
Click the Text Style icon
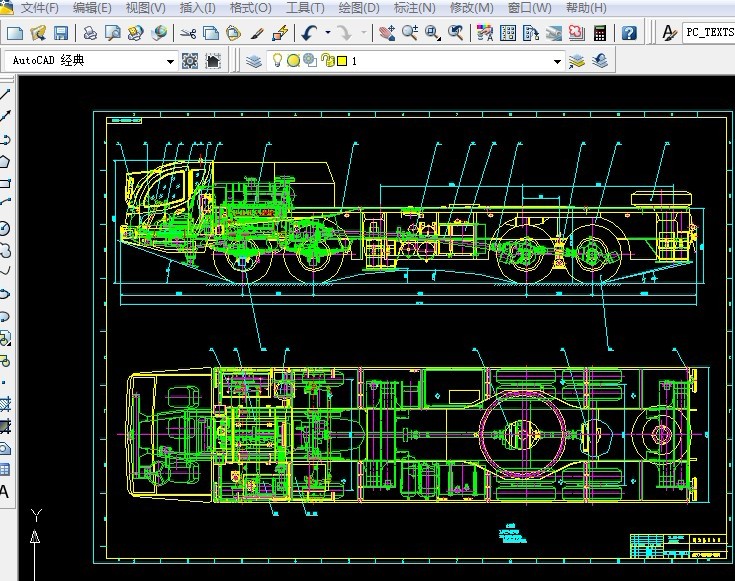669,33
